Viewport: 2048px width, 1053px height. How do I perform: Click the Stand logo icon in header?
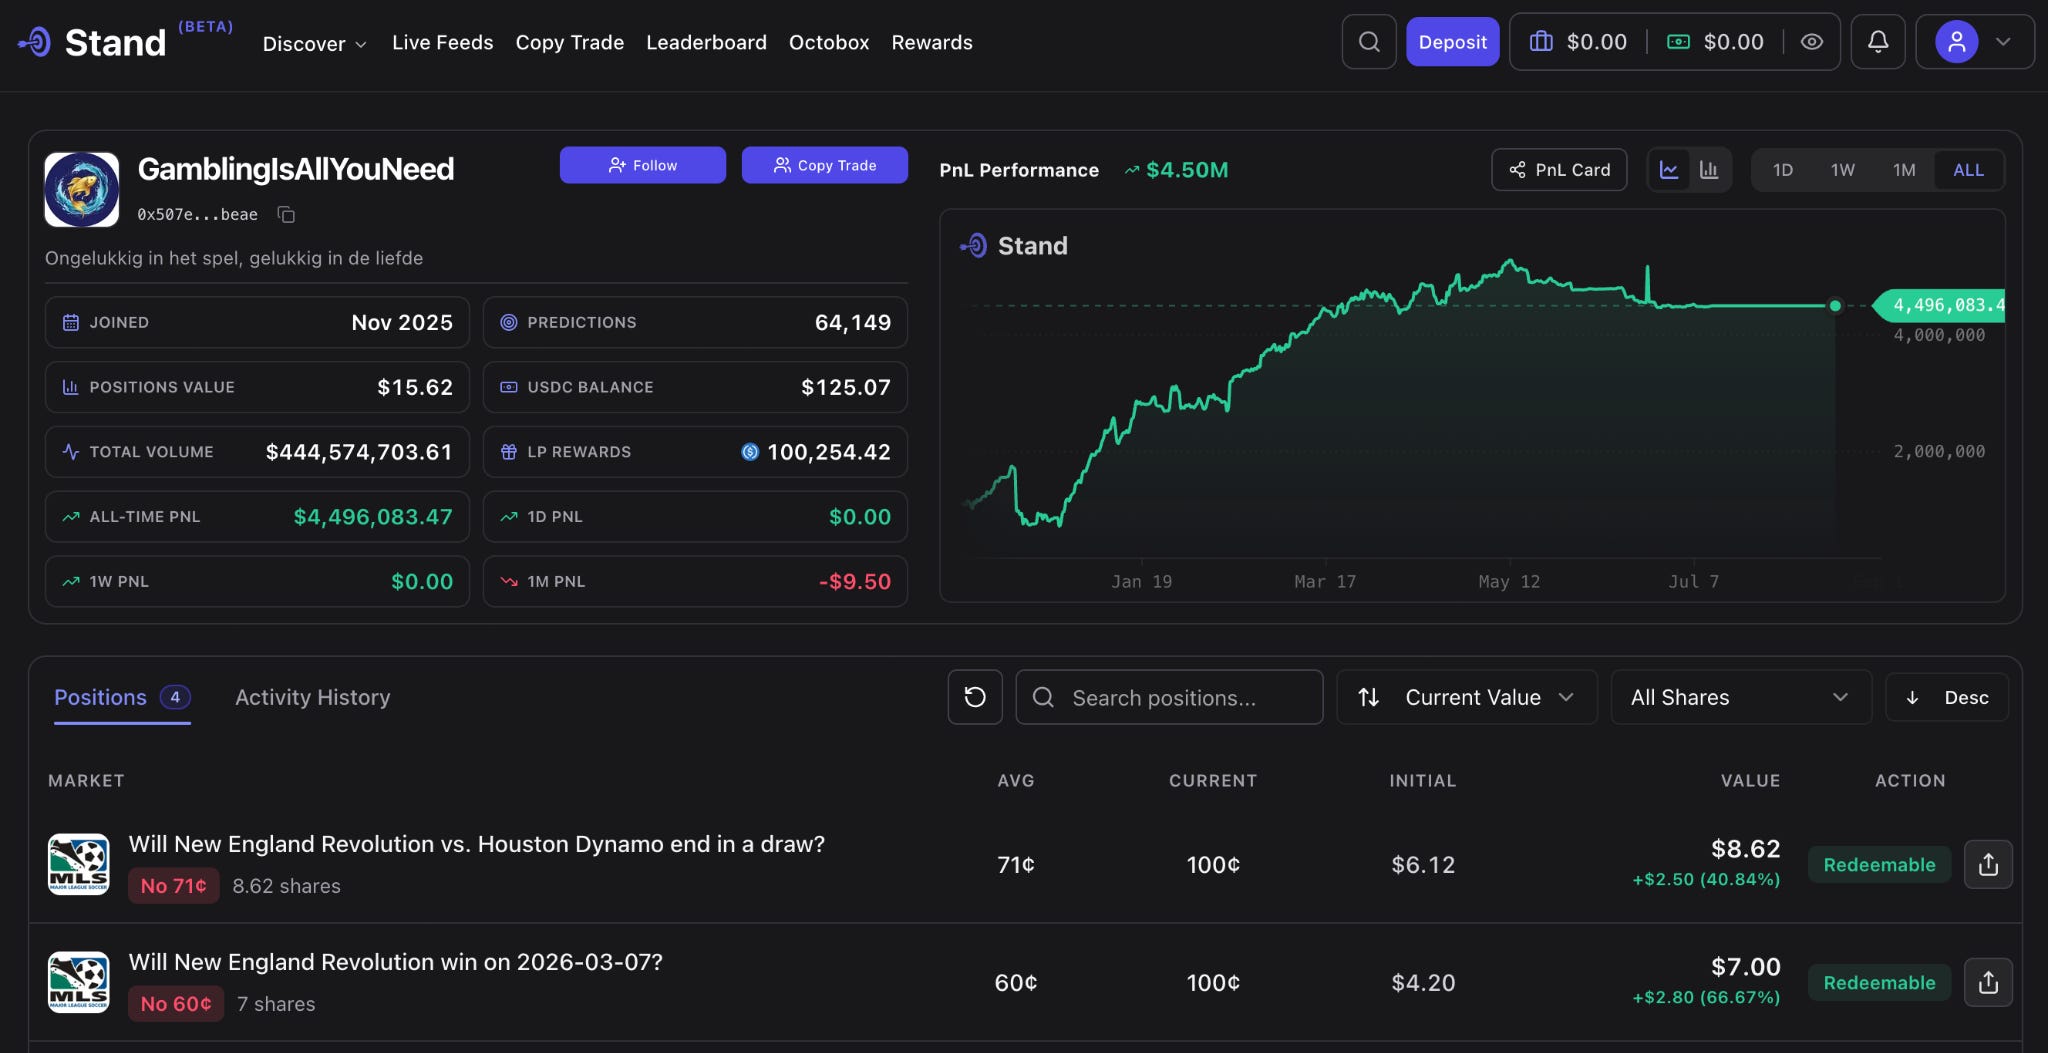(35, 42)
